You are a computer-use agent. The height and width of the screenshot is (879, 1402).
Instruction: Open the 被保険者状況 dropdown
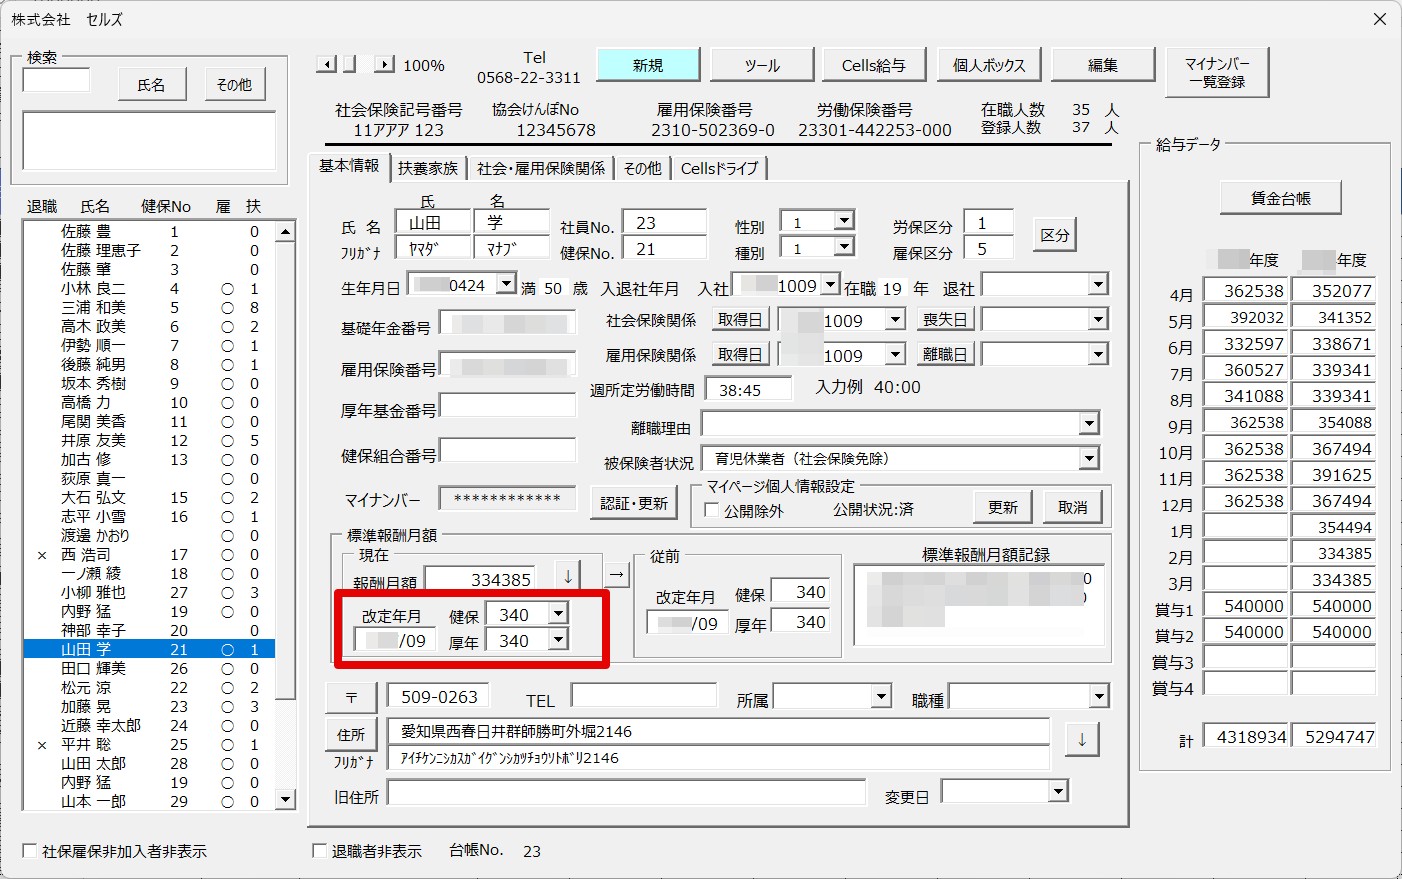1089,459
